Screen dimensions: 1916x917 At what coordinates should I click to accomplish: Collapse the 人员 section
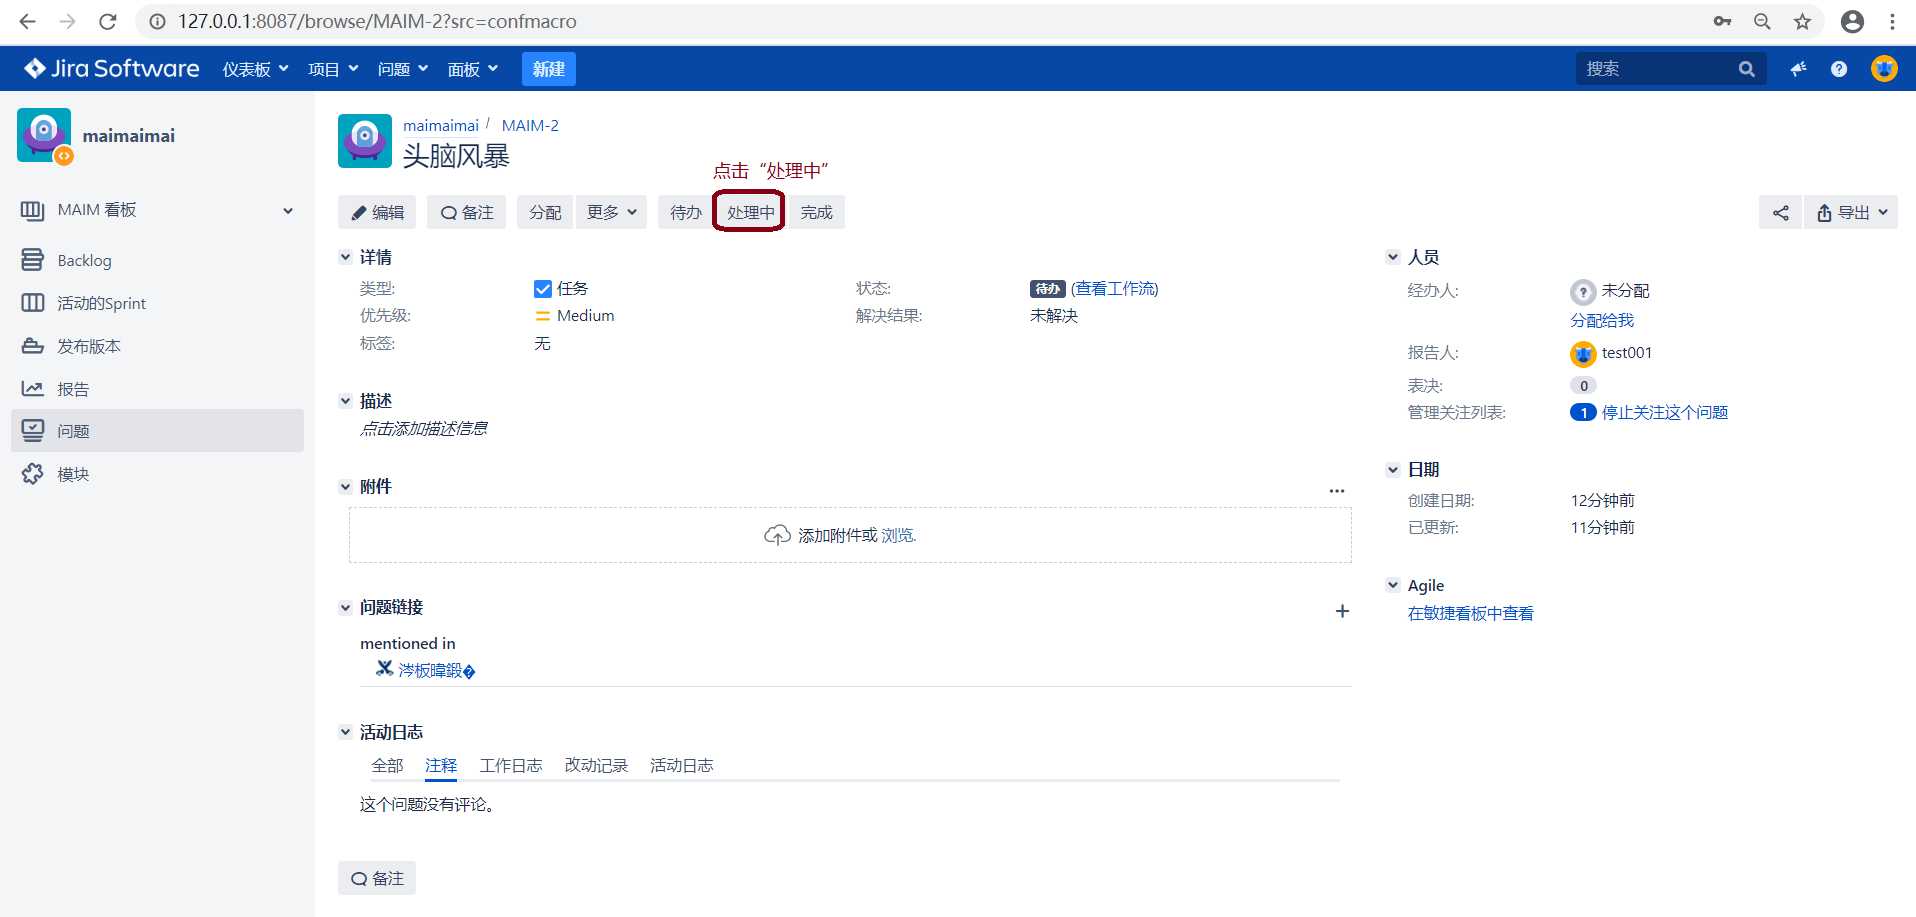coord(1393,257)
